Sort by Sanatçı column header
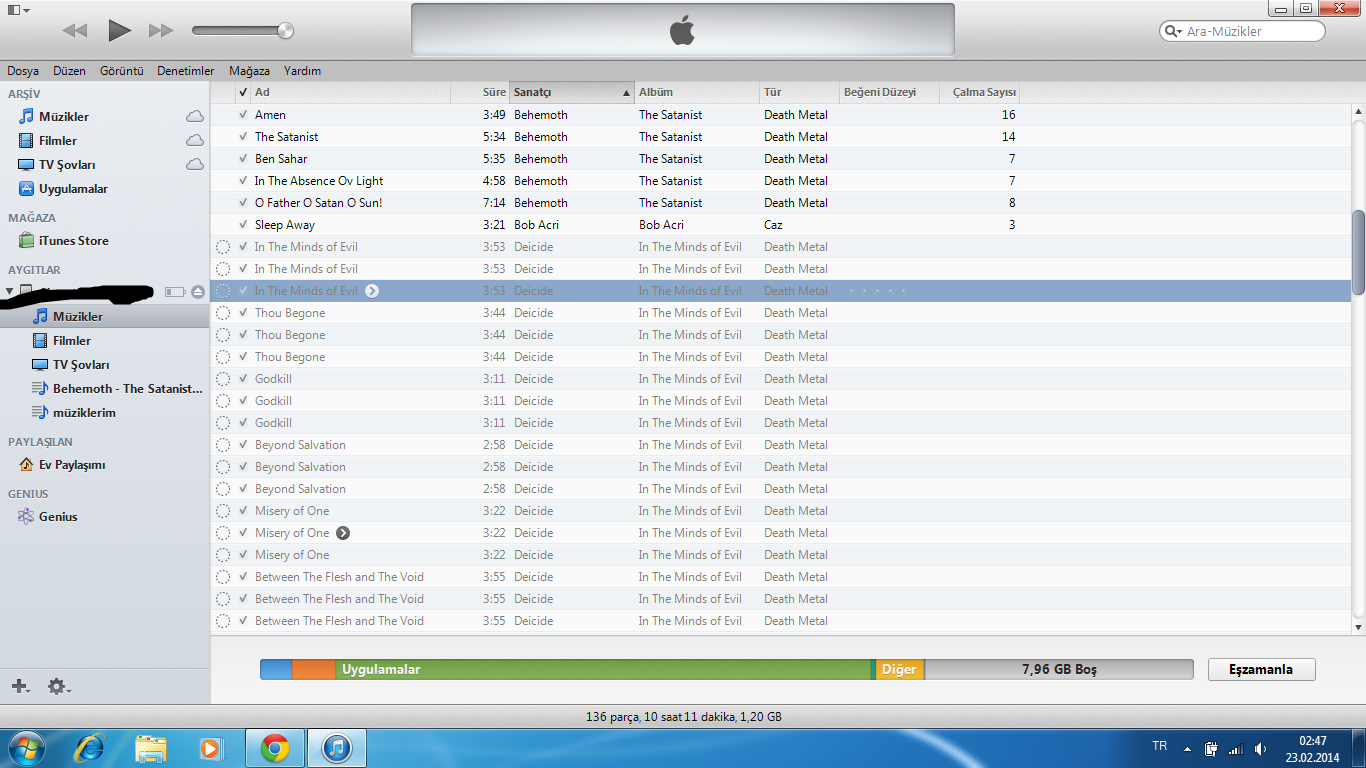Image resolution: width=1366 pixels, height=768 pixels. [x=572, y=92]
